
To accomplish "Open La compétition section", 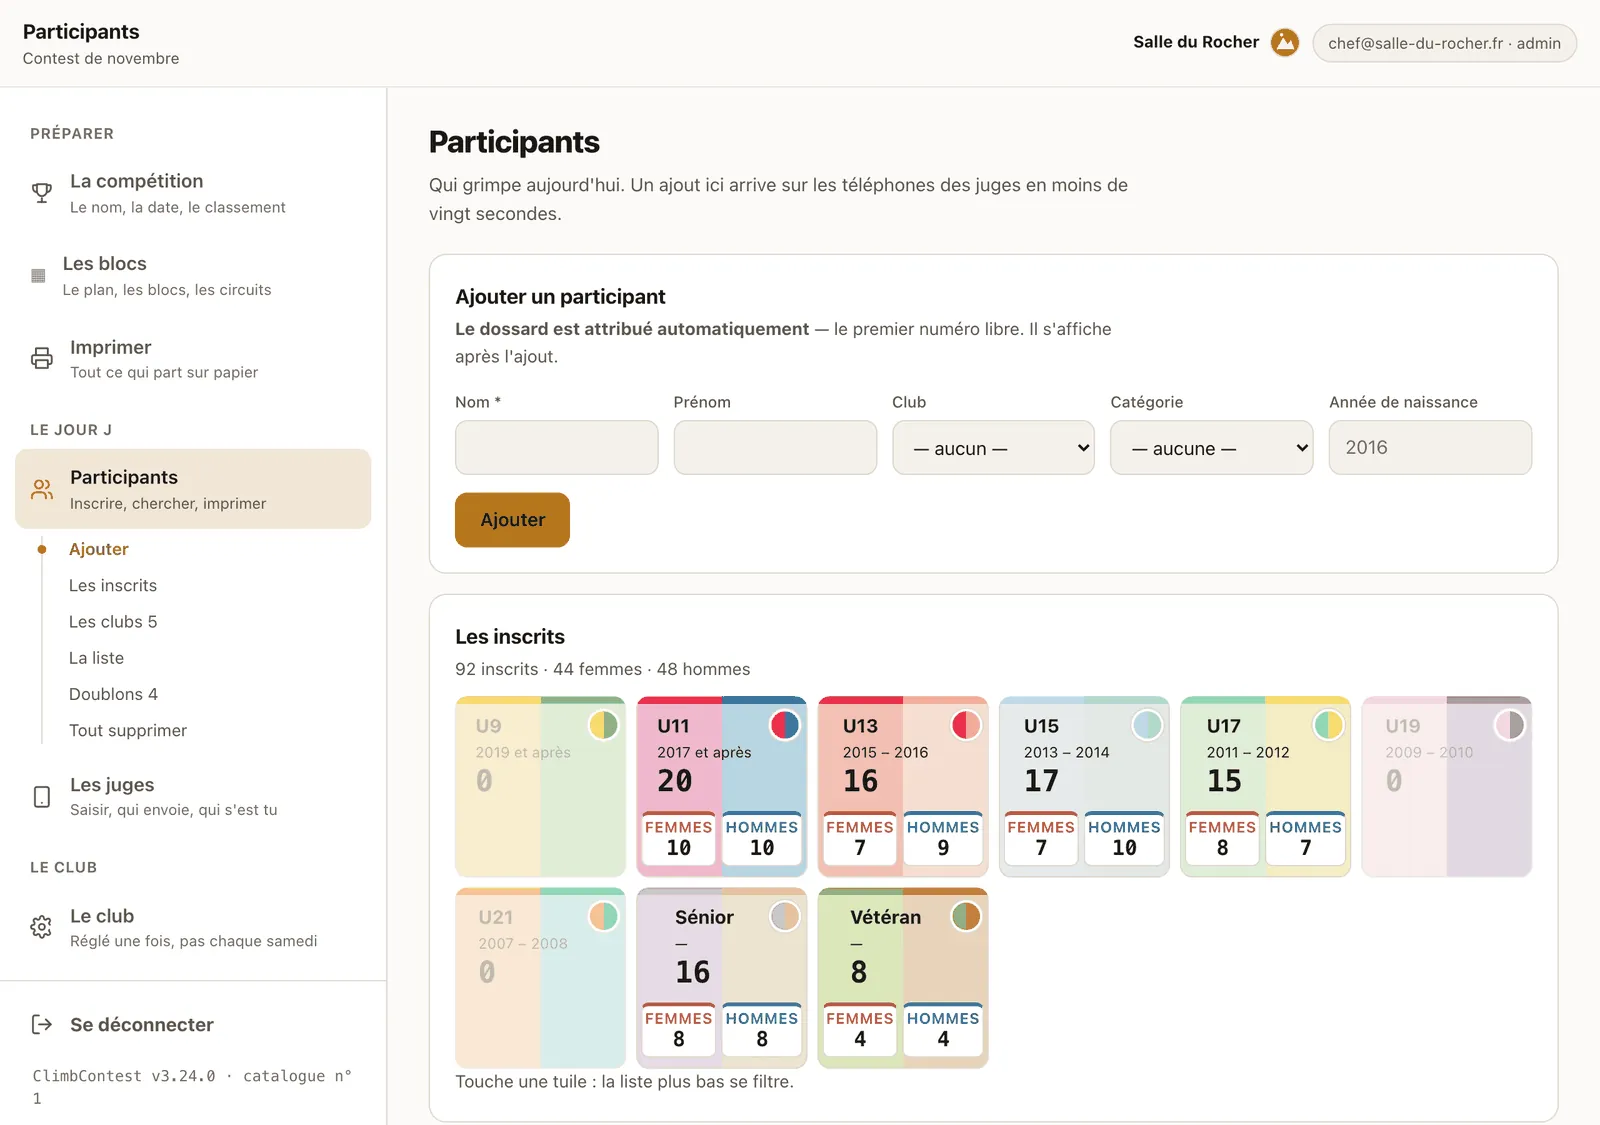I will [193, 193].
